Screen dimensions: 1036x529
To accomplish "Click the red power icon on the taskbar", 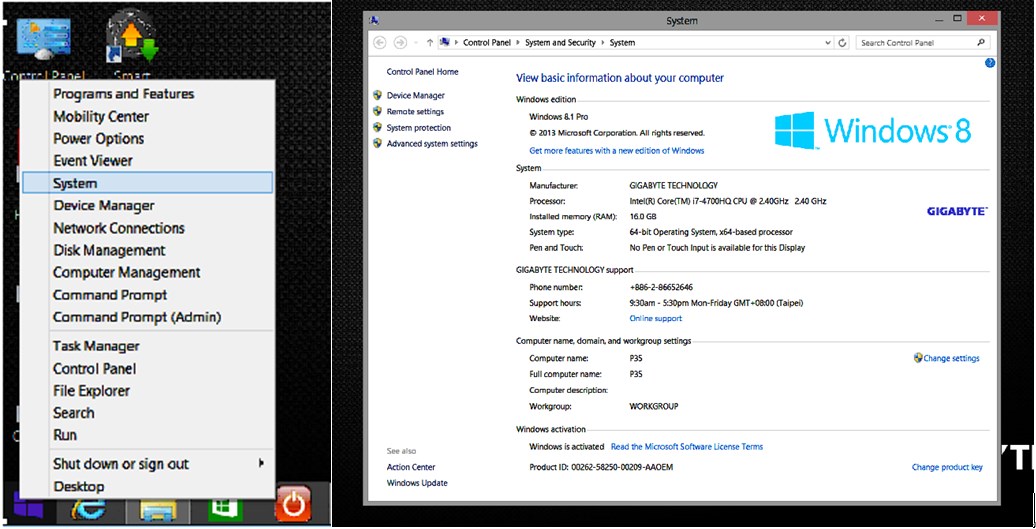I will [292, 505].
